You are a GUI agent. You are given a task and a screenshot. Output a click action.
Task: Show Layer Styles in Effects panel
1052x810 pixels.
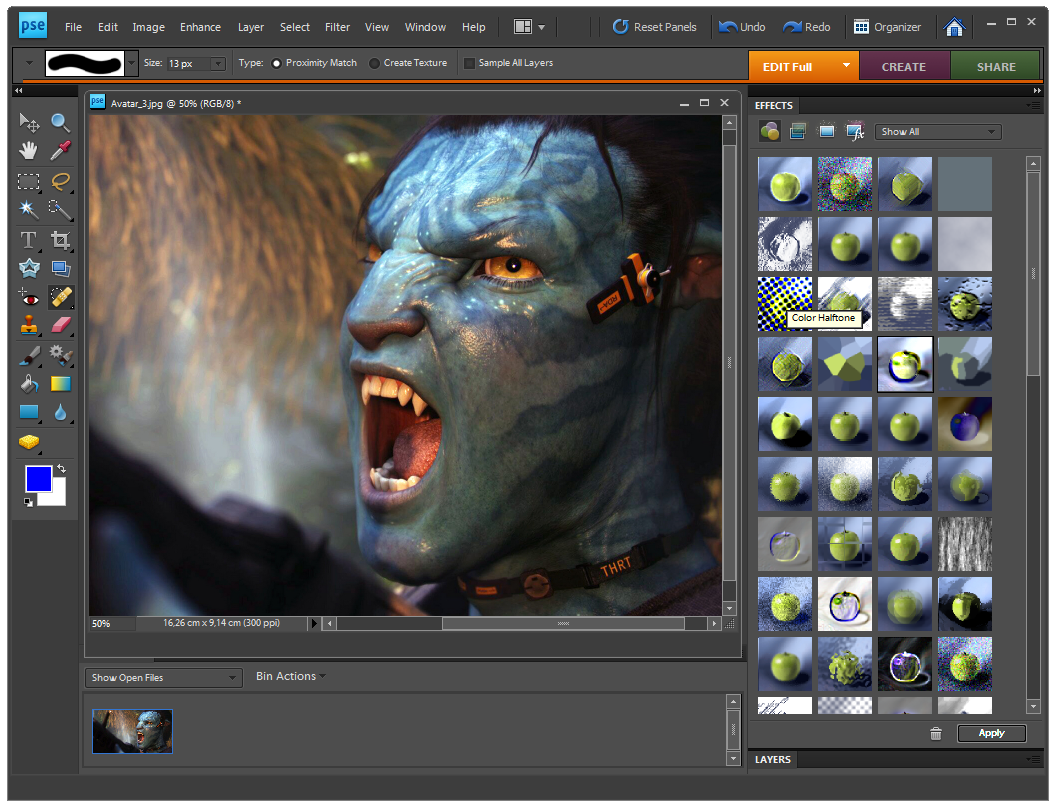tap(798, 132)
